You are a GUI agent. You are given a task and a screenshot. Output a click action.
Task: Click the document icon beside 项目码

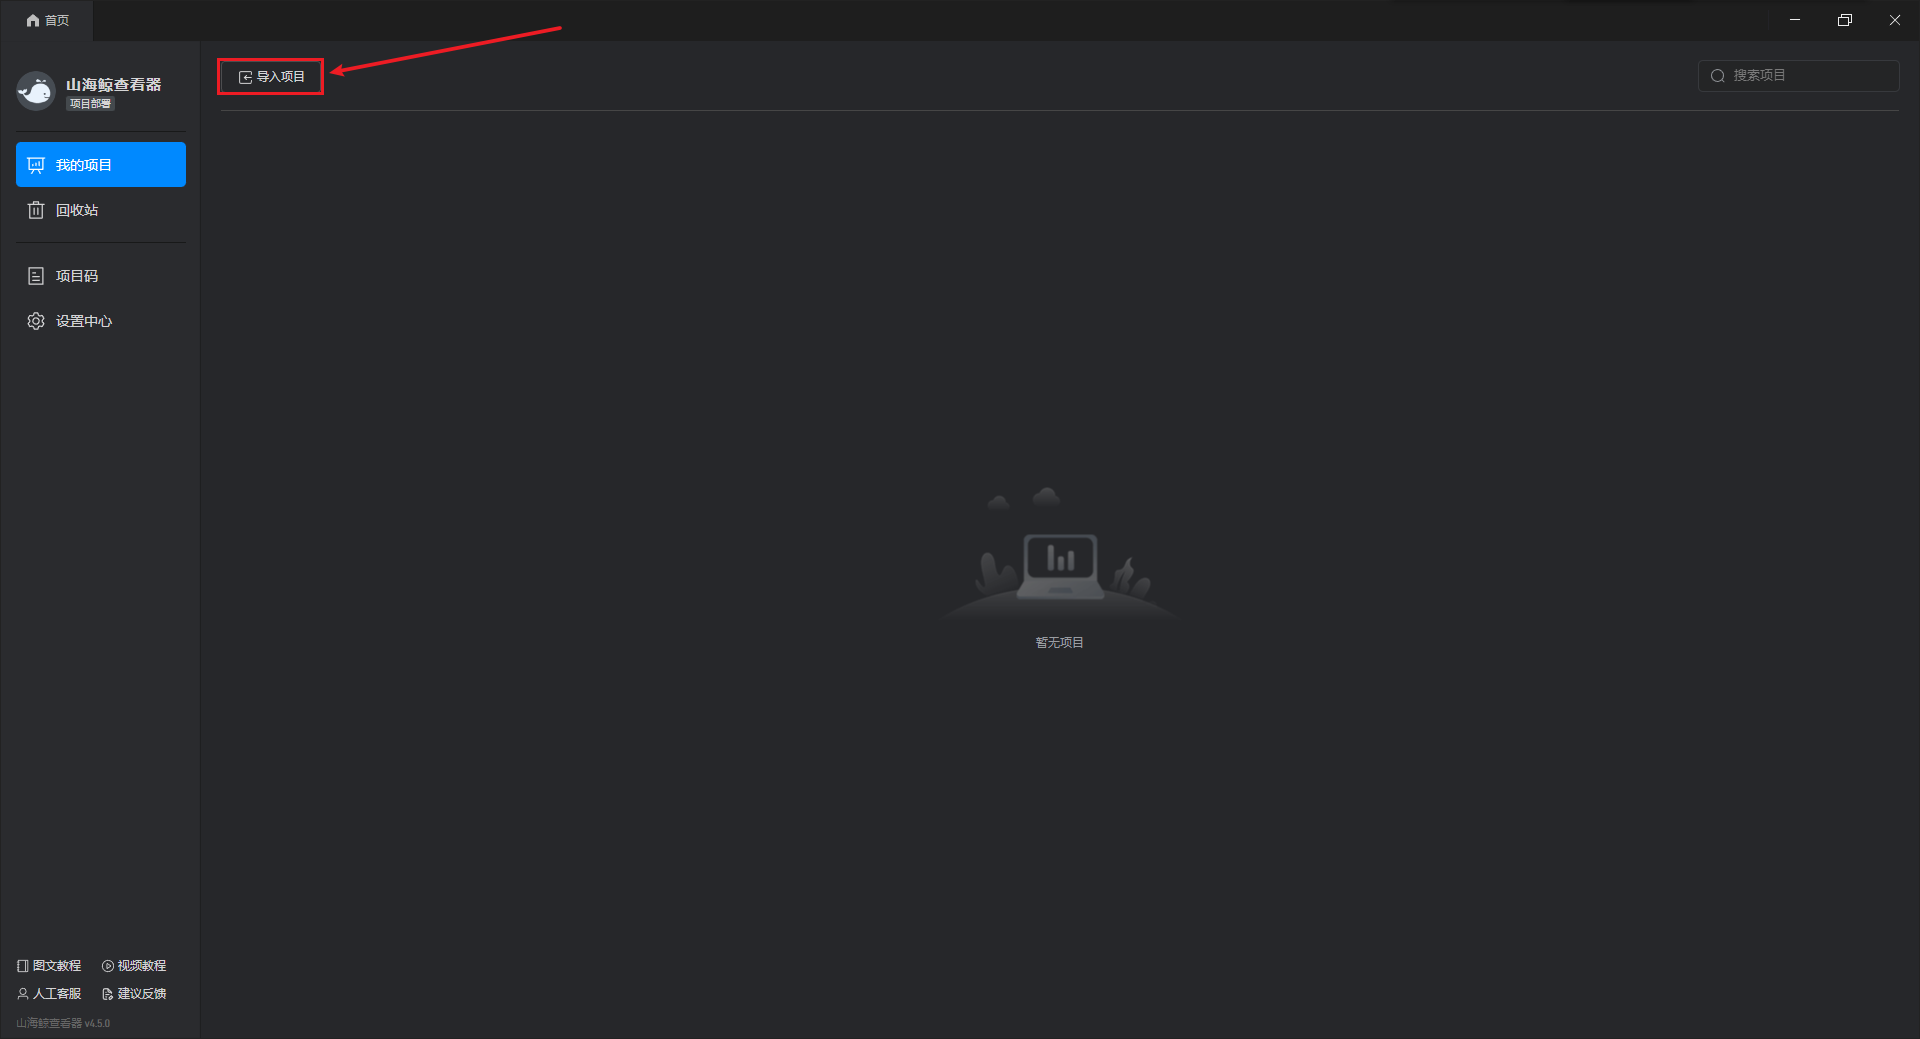pyautogui.click(x=36, y=276)
